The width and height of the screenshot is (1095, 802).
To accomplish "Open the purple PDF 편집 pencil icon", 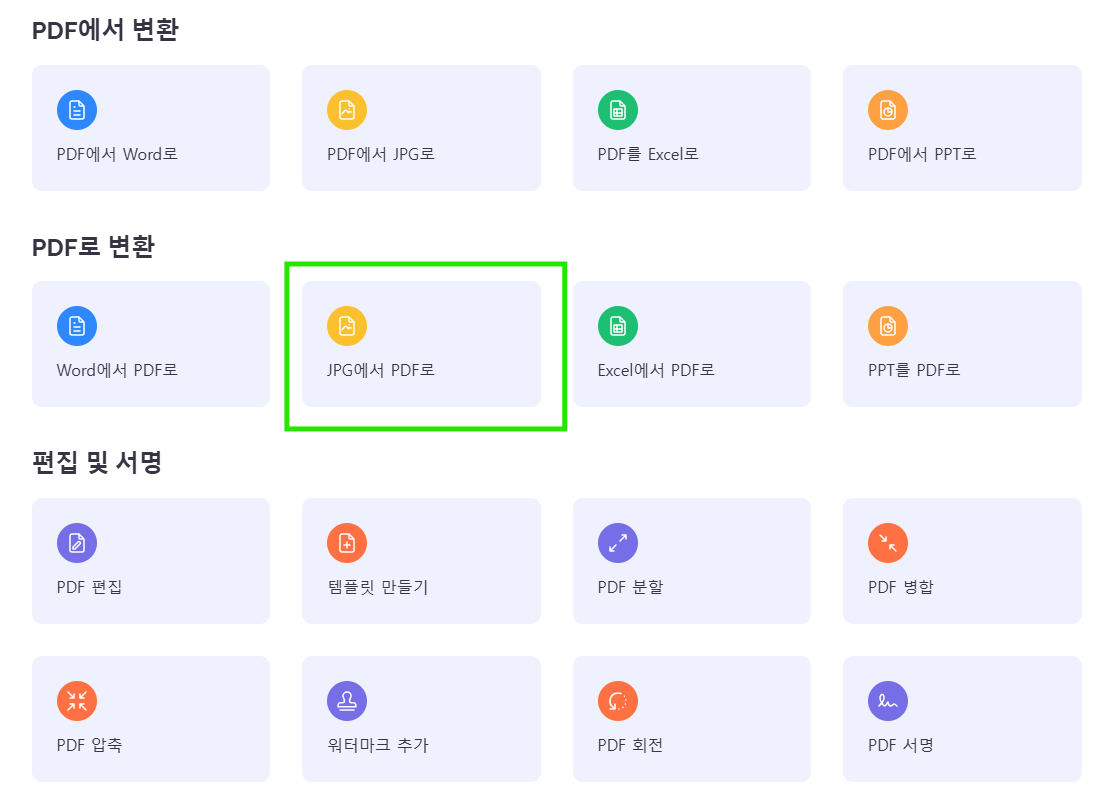I will pyautogui.click(x=77, y=543).
